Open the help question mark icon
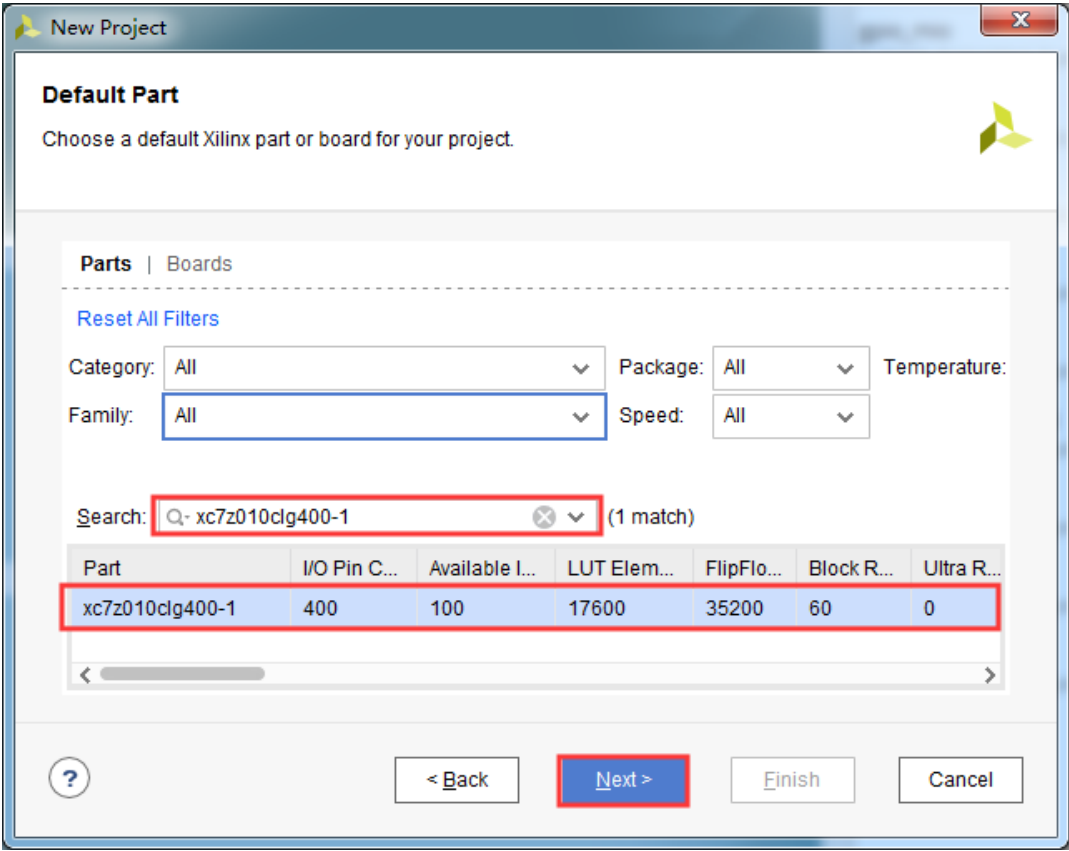 70,778
